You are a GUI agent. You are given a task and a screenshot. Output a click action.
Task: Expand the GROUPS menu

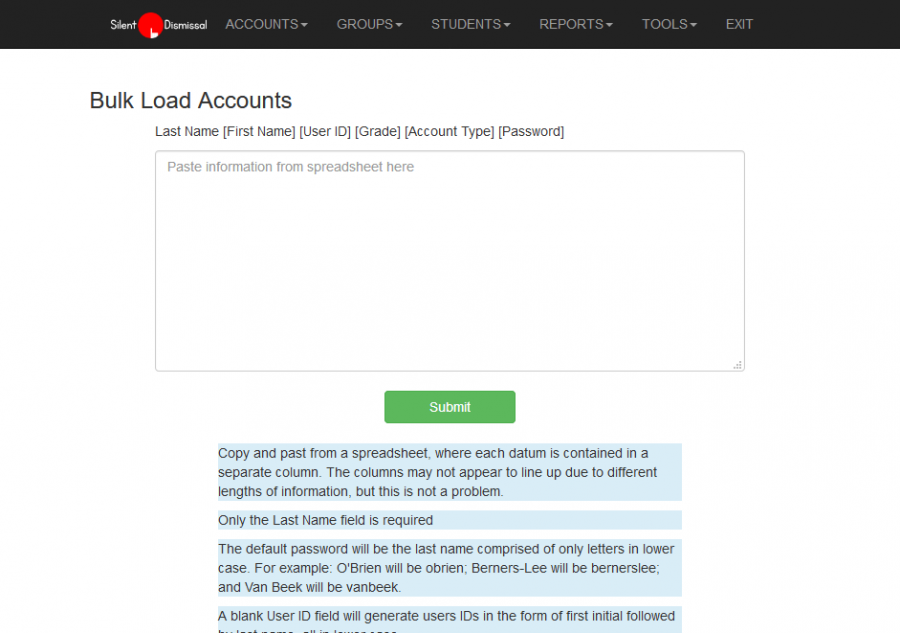[369, 25]
